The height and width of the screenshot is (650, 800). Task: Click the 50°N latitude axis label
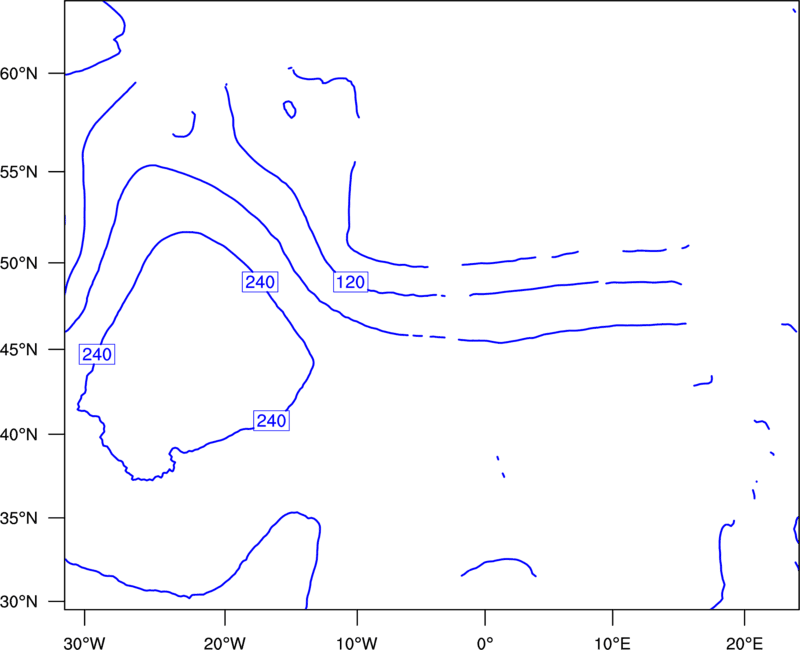click(x=19, y=263)
